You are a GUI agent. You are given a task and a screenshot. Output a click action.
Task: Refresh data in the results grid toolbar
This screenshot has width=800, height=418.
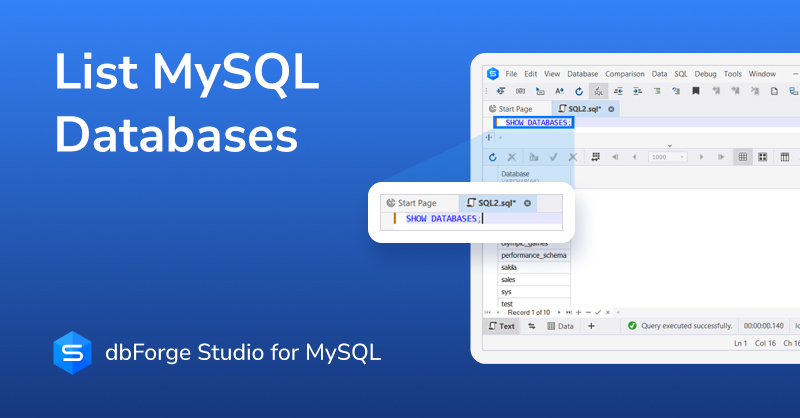pyautogui.click(x=492, y=157)
